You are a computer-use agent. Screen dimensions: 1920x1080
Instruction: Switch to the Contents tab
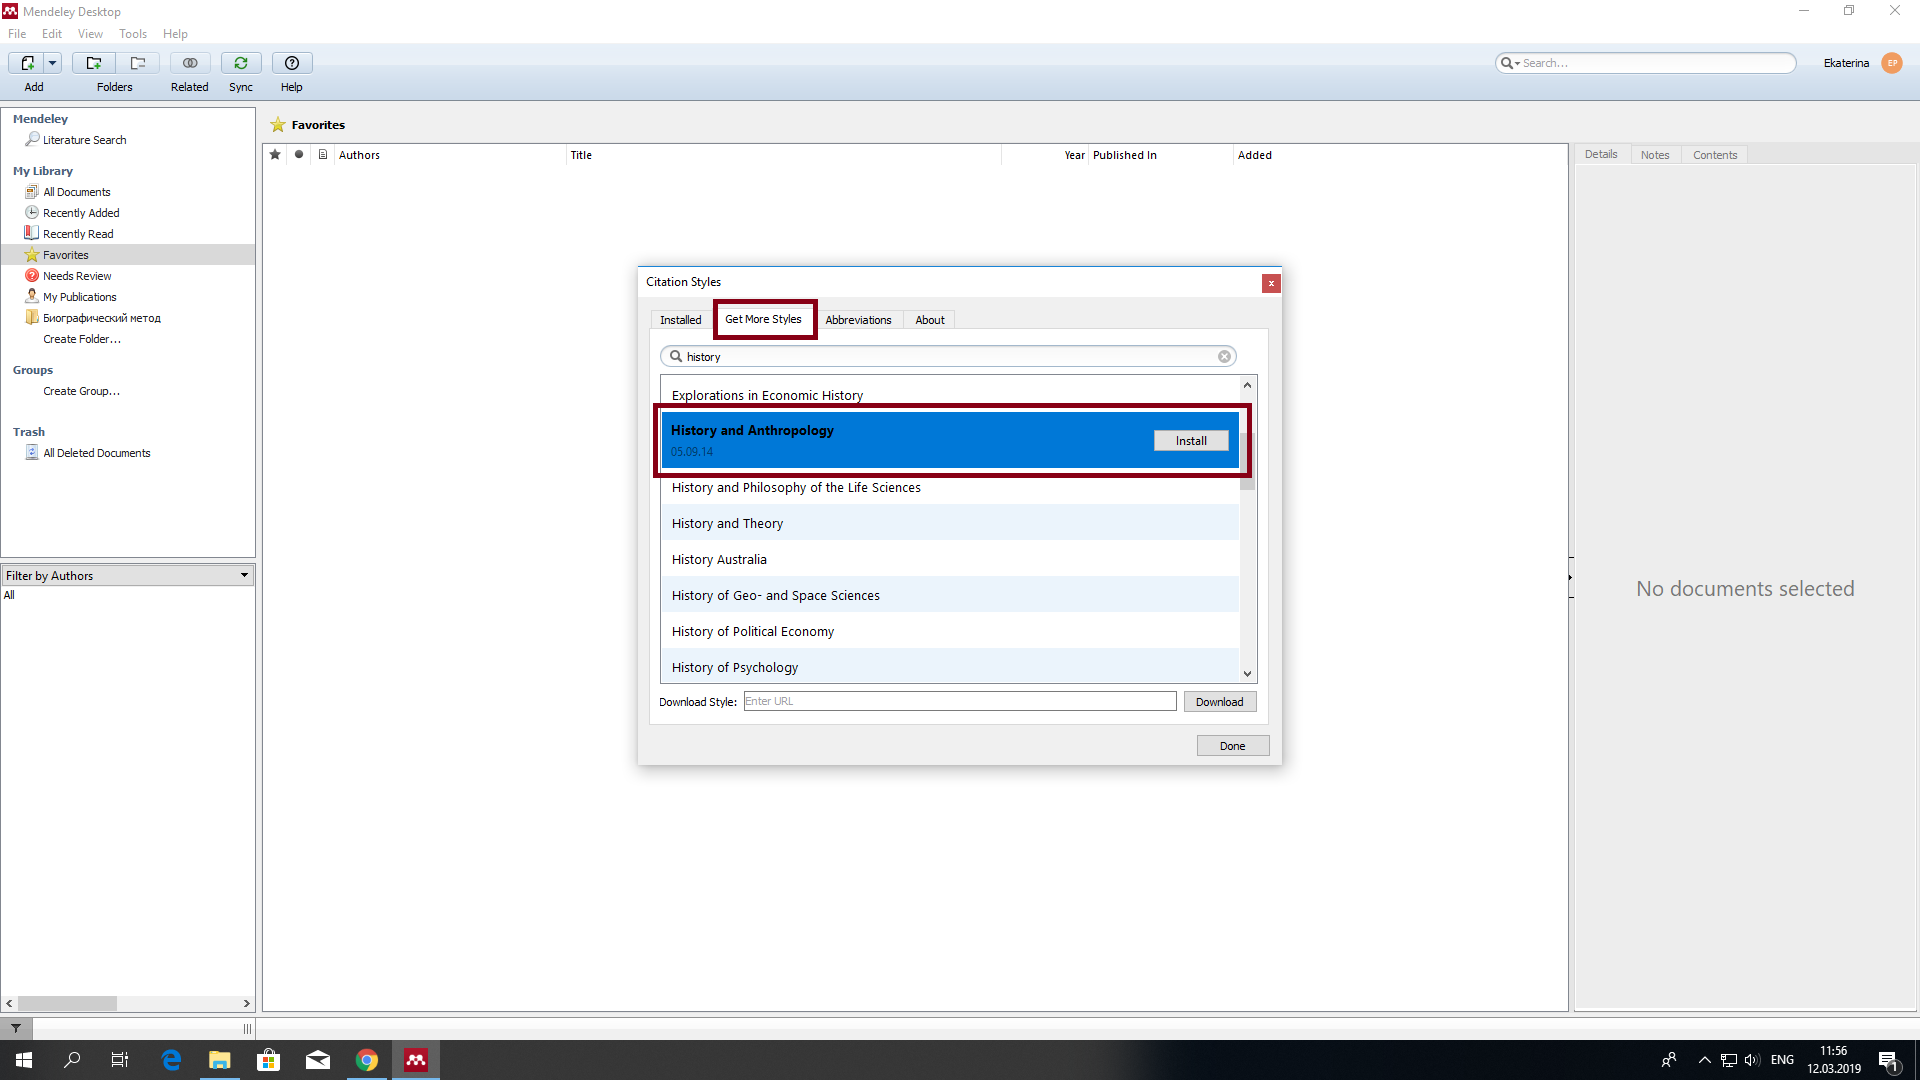[1715, 155]
